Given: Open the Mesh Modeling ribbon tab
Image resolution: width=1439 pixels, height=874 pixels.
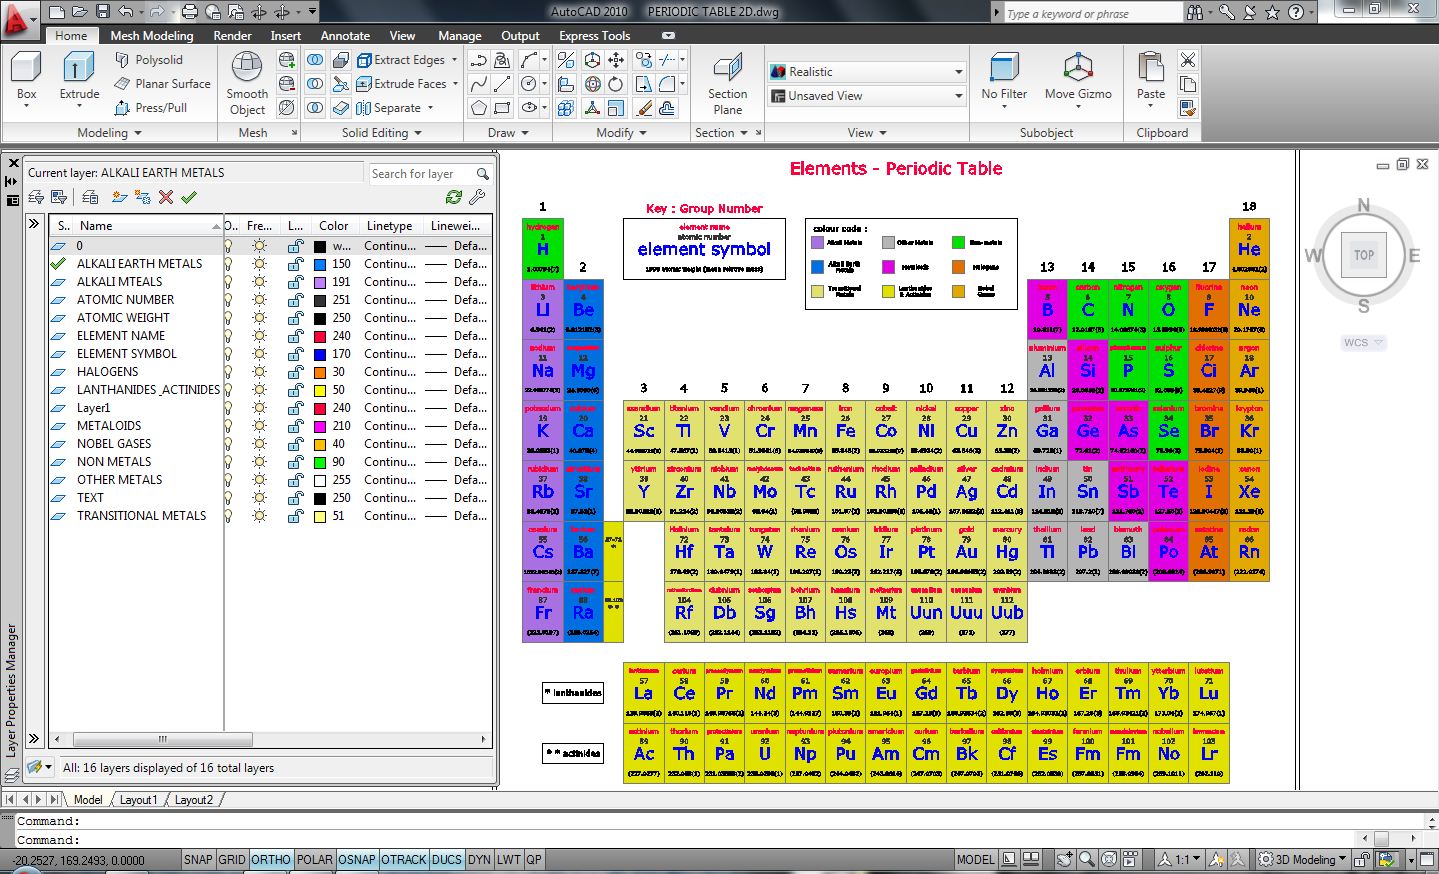Looking at the screenshot, I should pos(152,36).
